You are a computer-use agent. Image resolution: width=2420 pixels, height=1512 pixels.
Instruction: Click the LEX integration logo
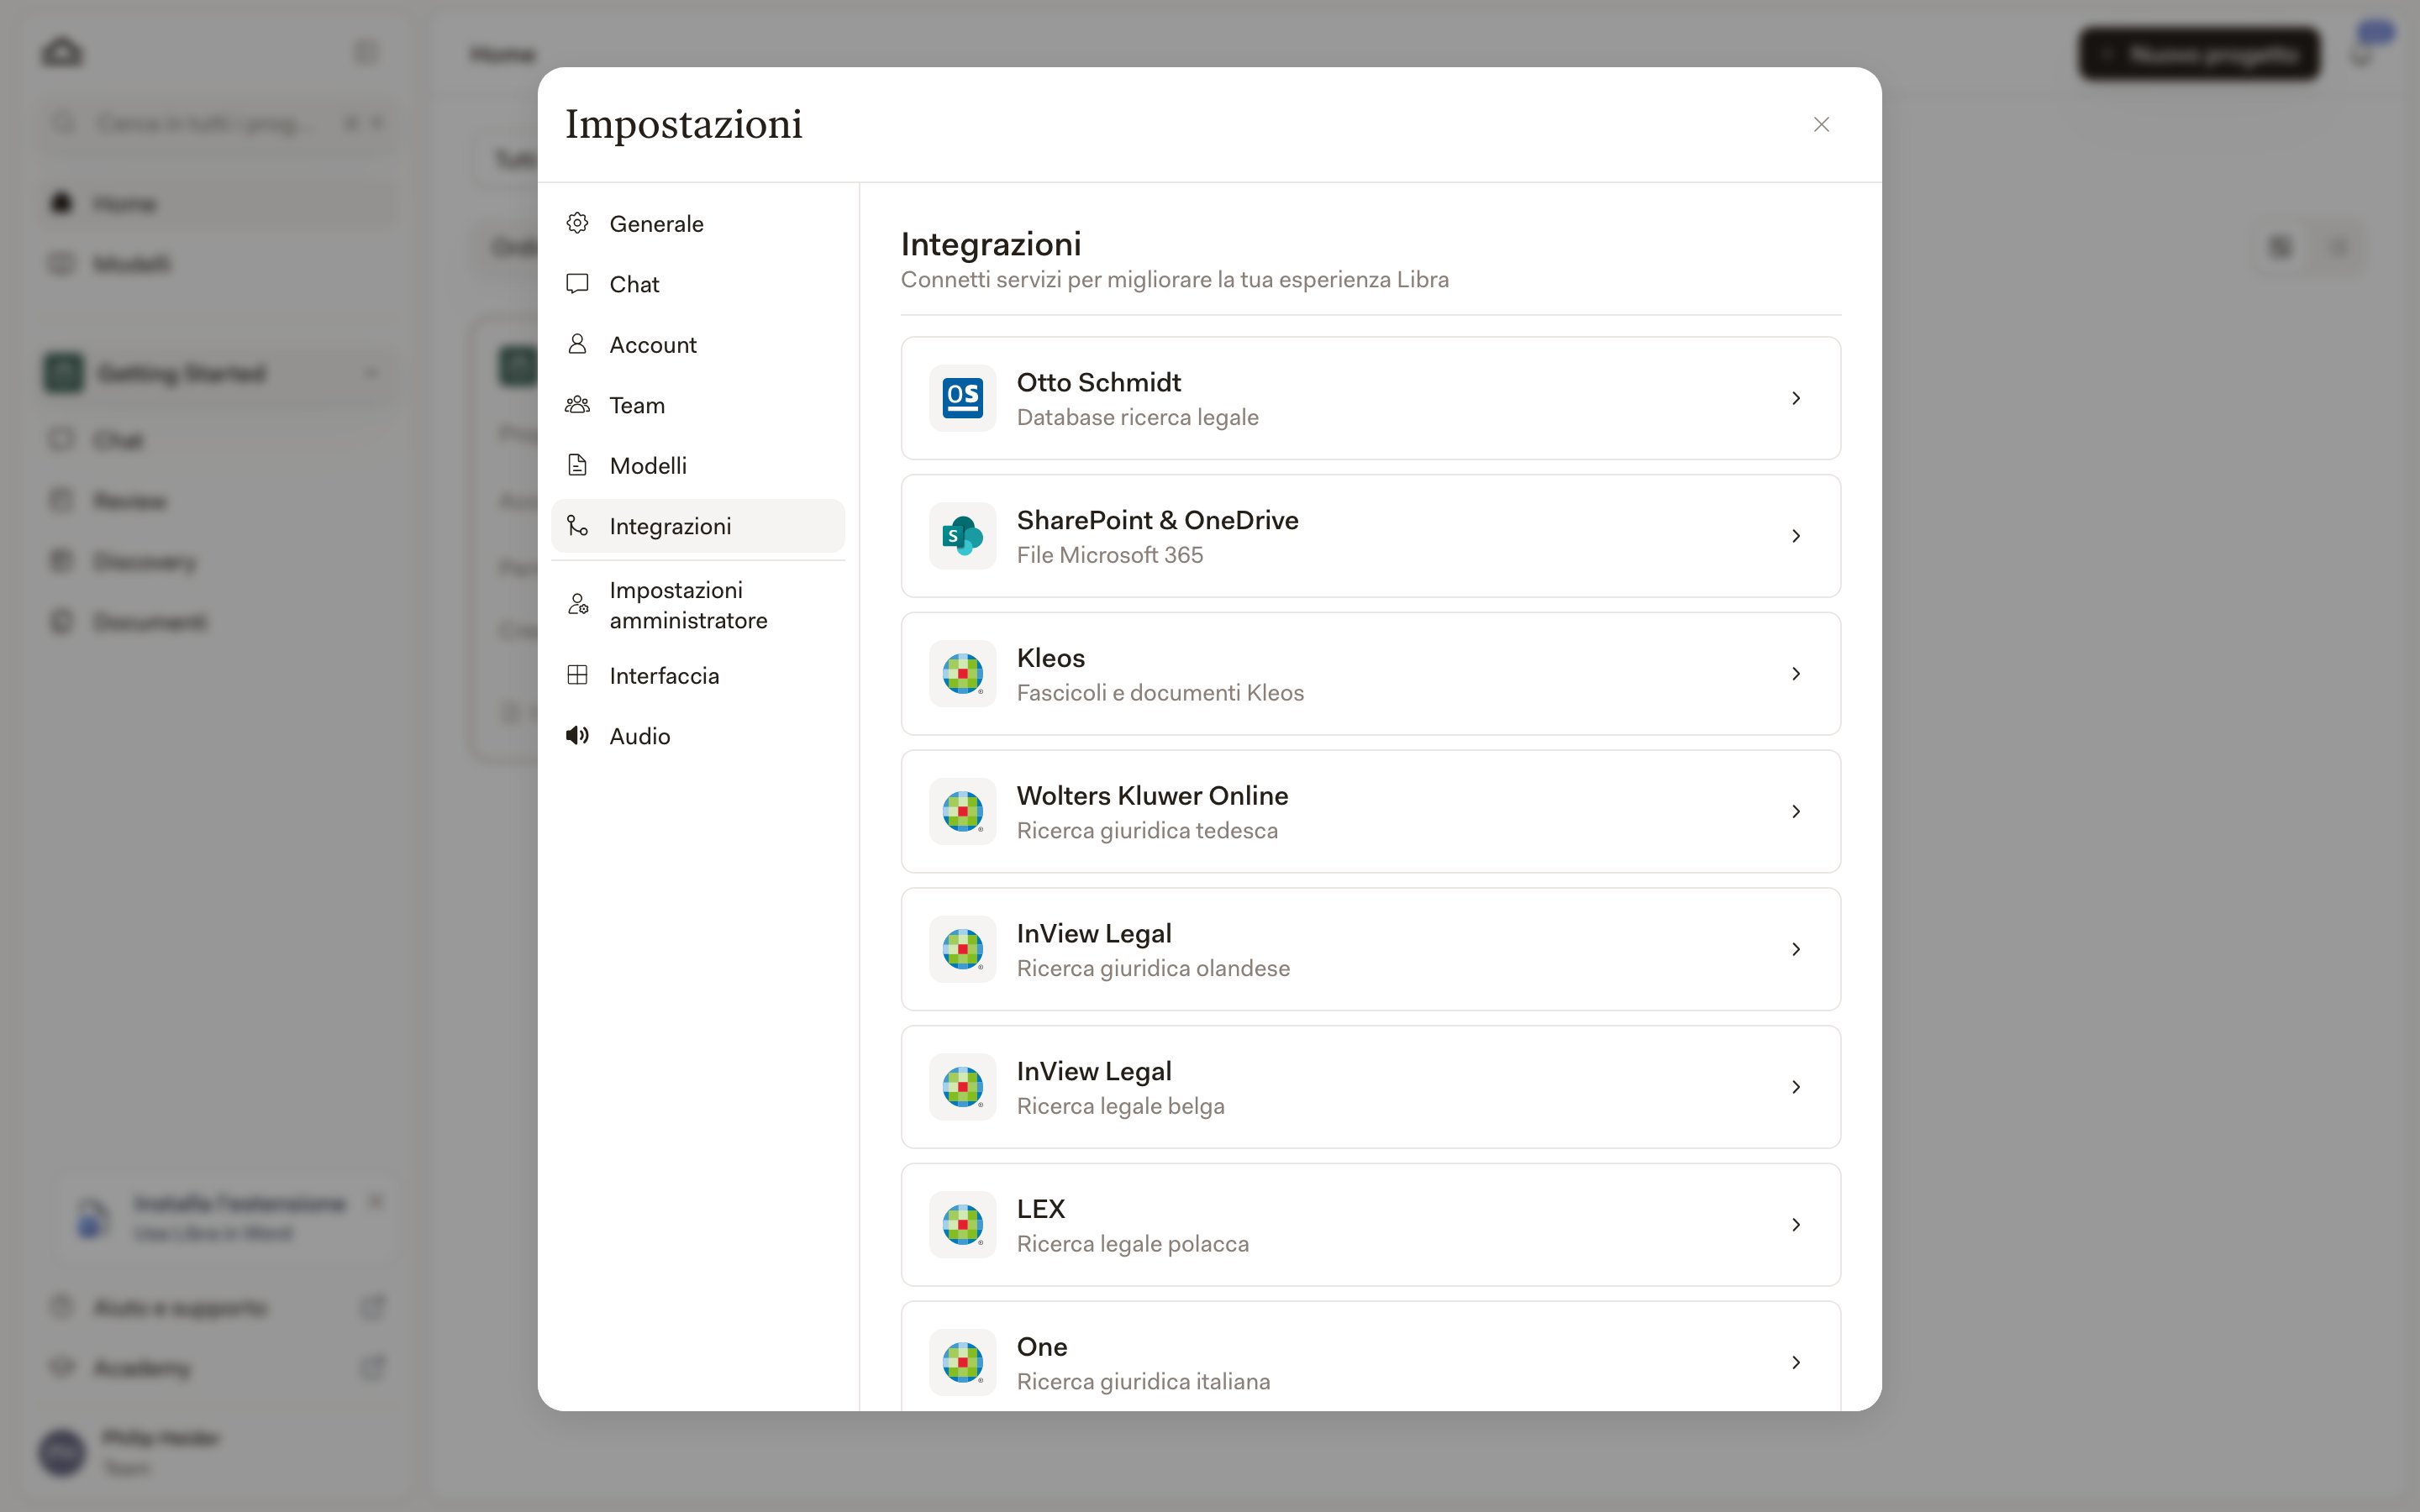point(962,1225)
